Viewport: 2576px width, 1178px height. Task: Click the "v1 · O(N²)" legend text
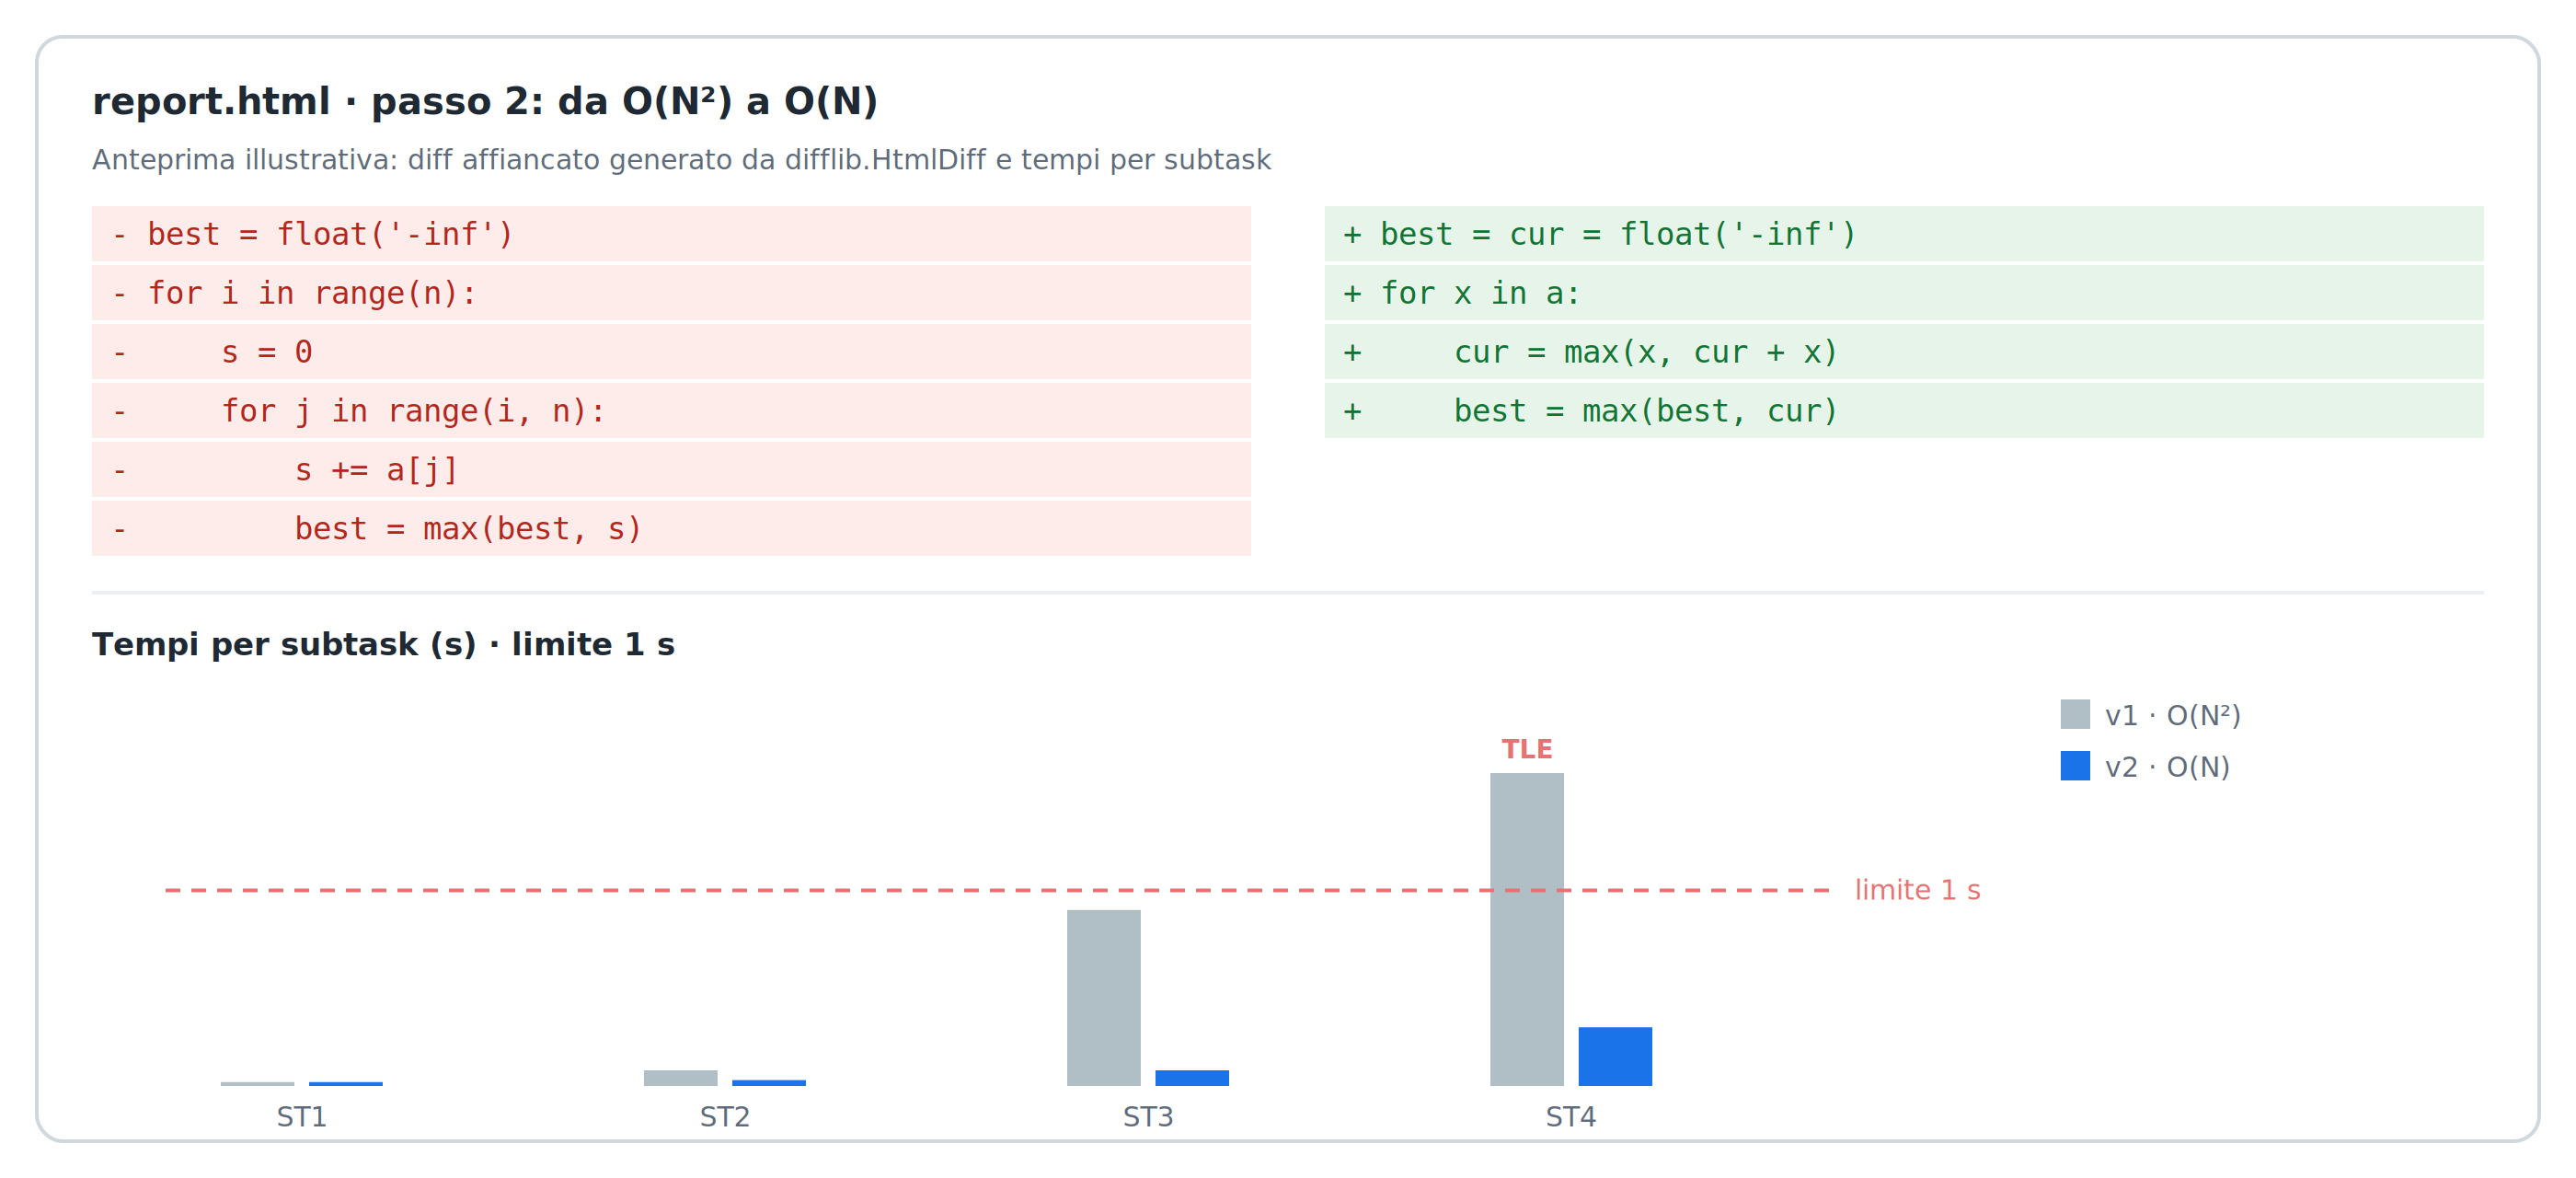(2173, 716)
